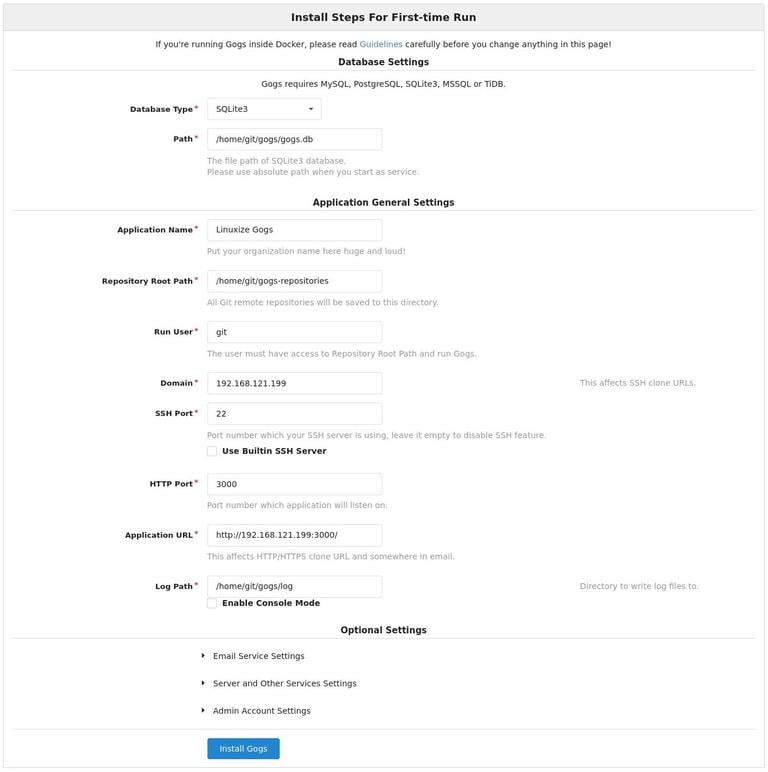
Task: Select the Domain input field
Action: click(x=294, y=383)
